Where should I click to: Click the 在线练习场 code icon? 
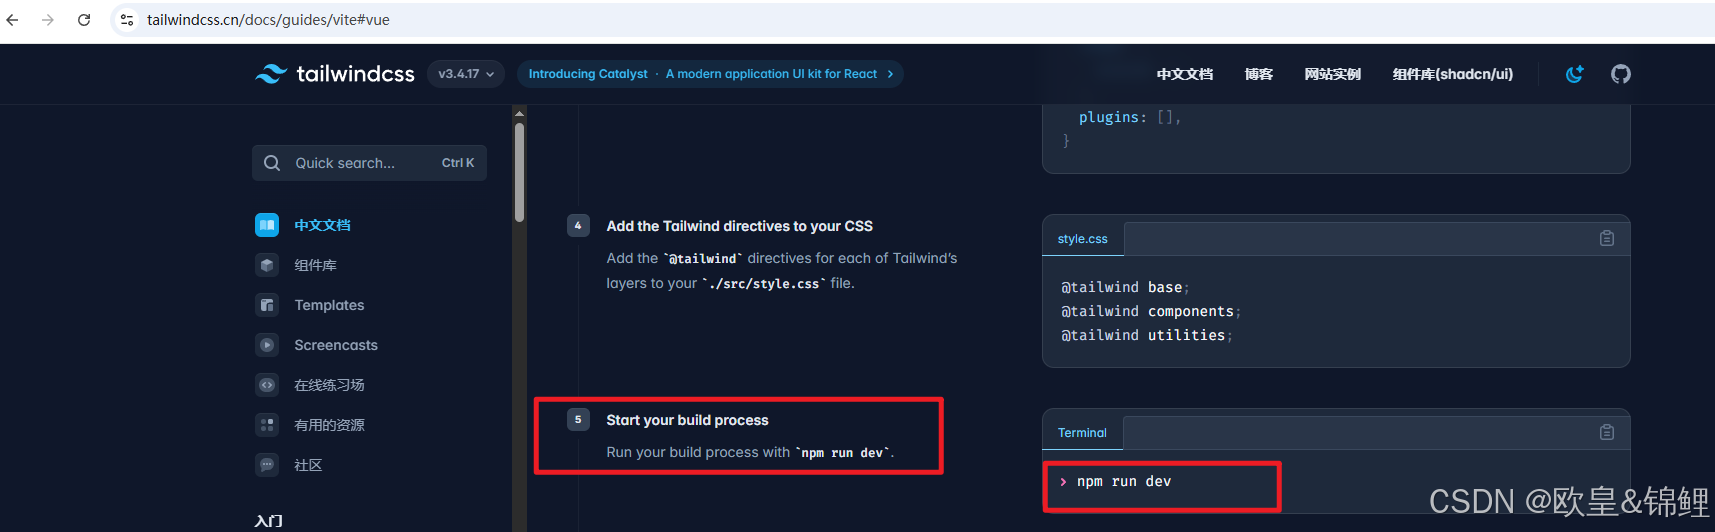click(267, 385)
